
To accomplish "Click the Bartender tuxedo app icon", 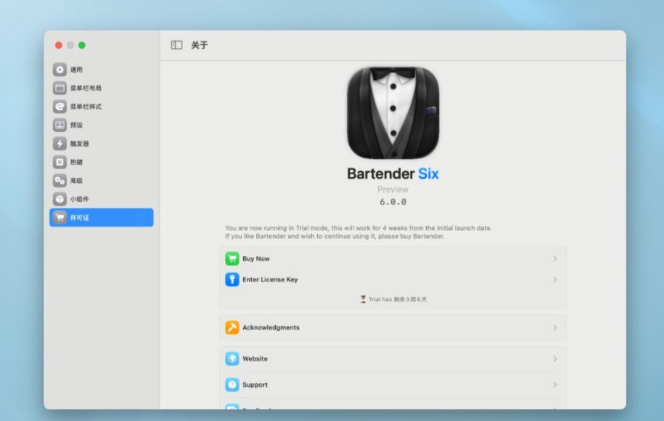I will (393, 113).
